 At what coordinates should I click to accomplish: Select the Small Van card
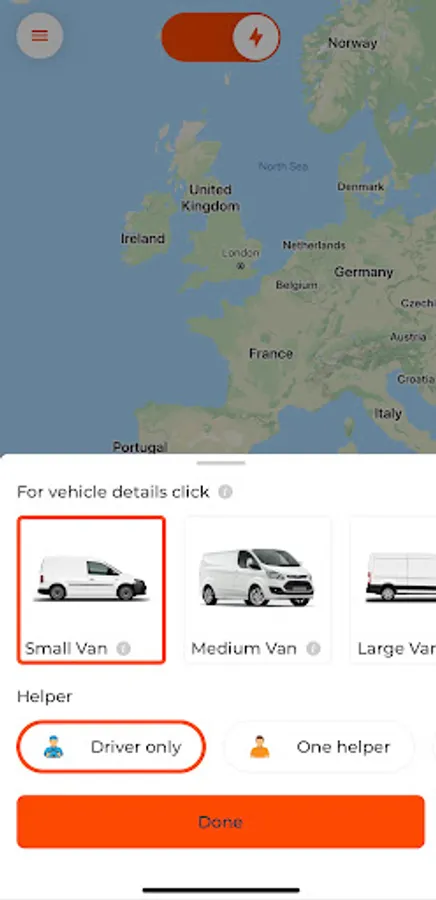(x=91, y=590)
